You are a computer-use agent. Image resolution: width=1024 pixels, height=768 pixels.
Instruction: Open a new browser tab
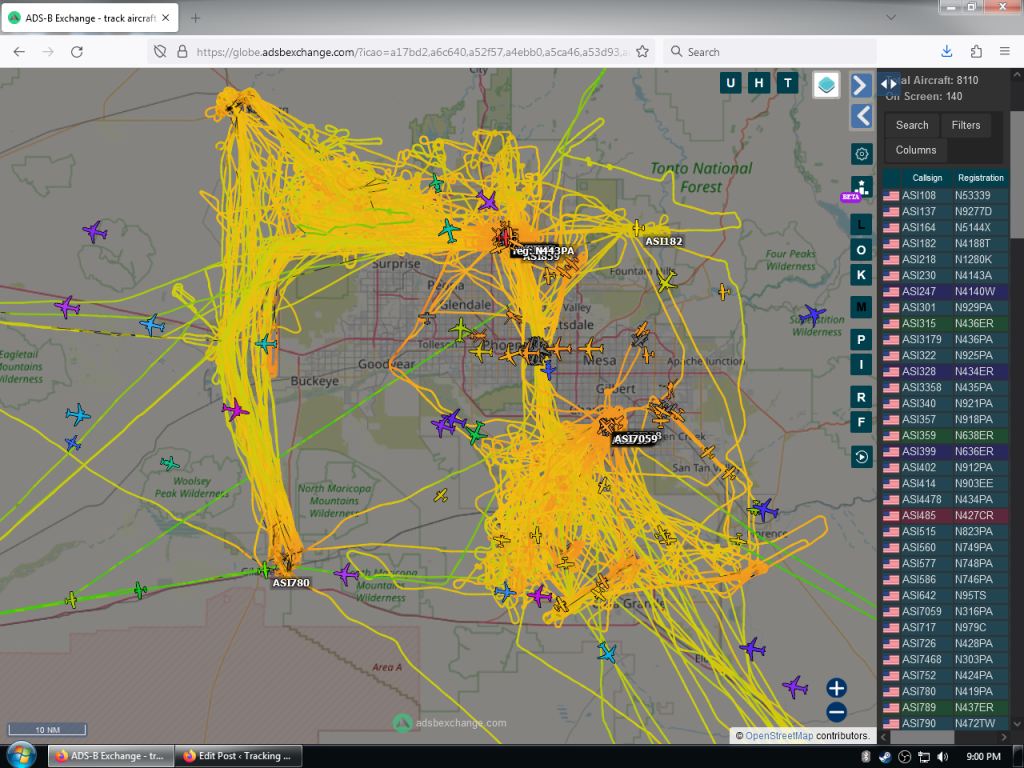tap(195, 18)
